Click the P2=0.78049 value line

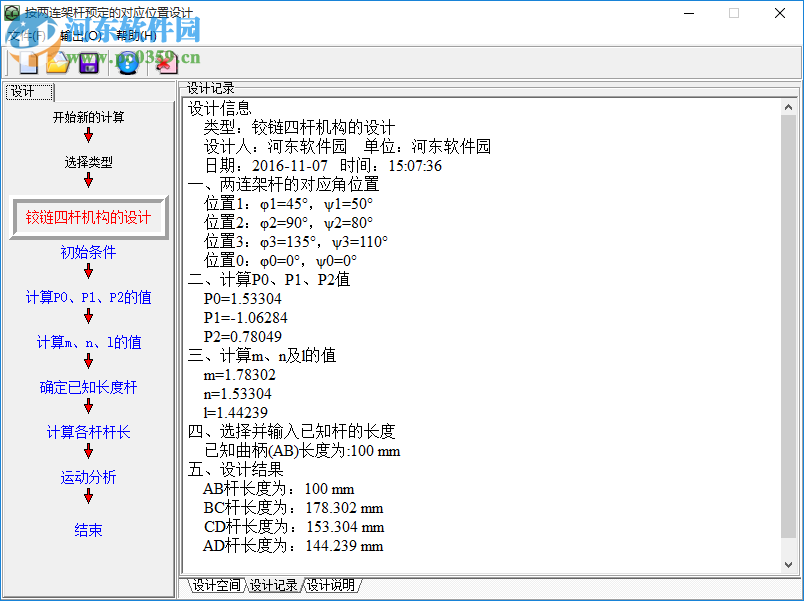[x=243, y=336]
